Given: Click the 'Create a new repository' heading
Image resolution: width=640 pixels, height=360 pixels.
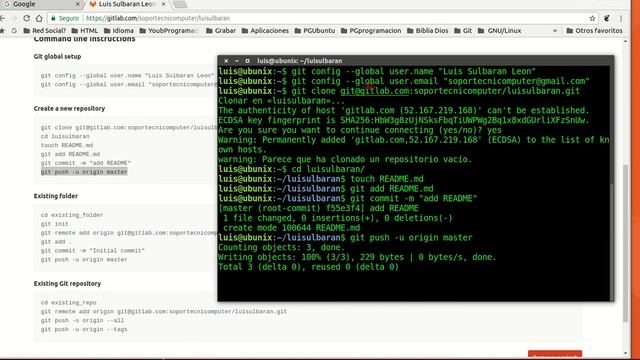Looking at the screenshot, I should click(x=69, y=109).
